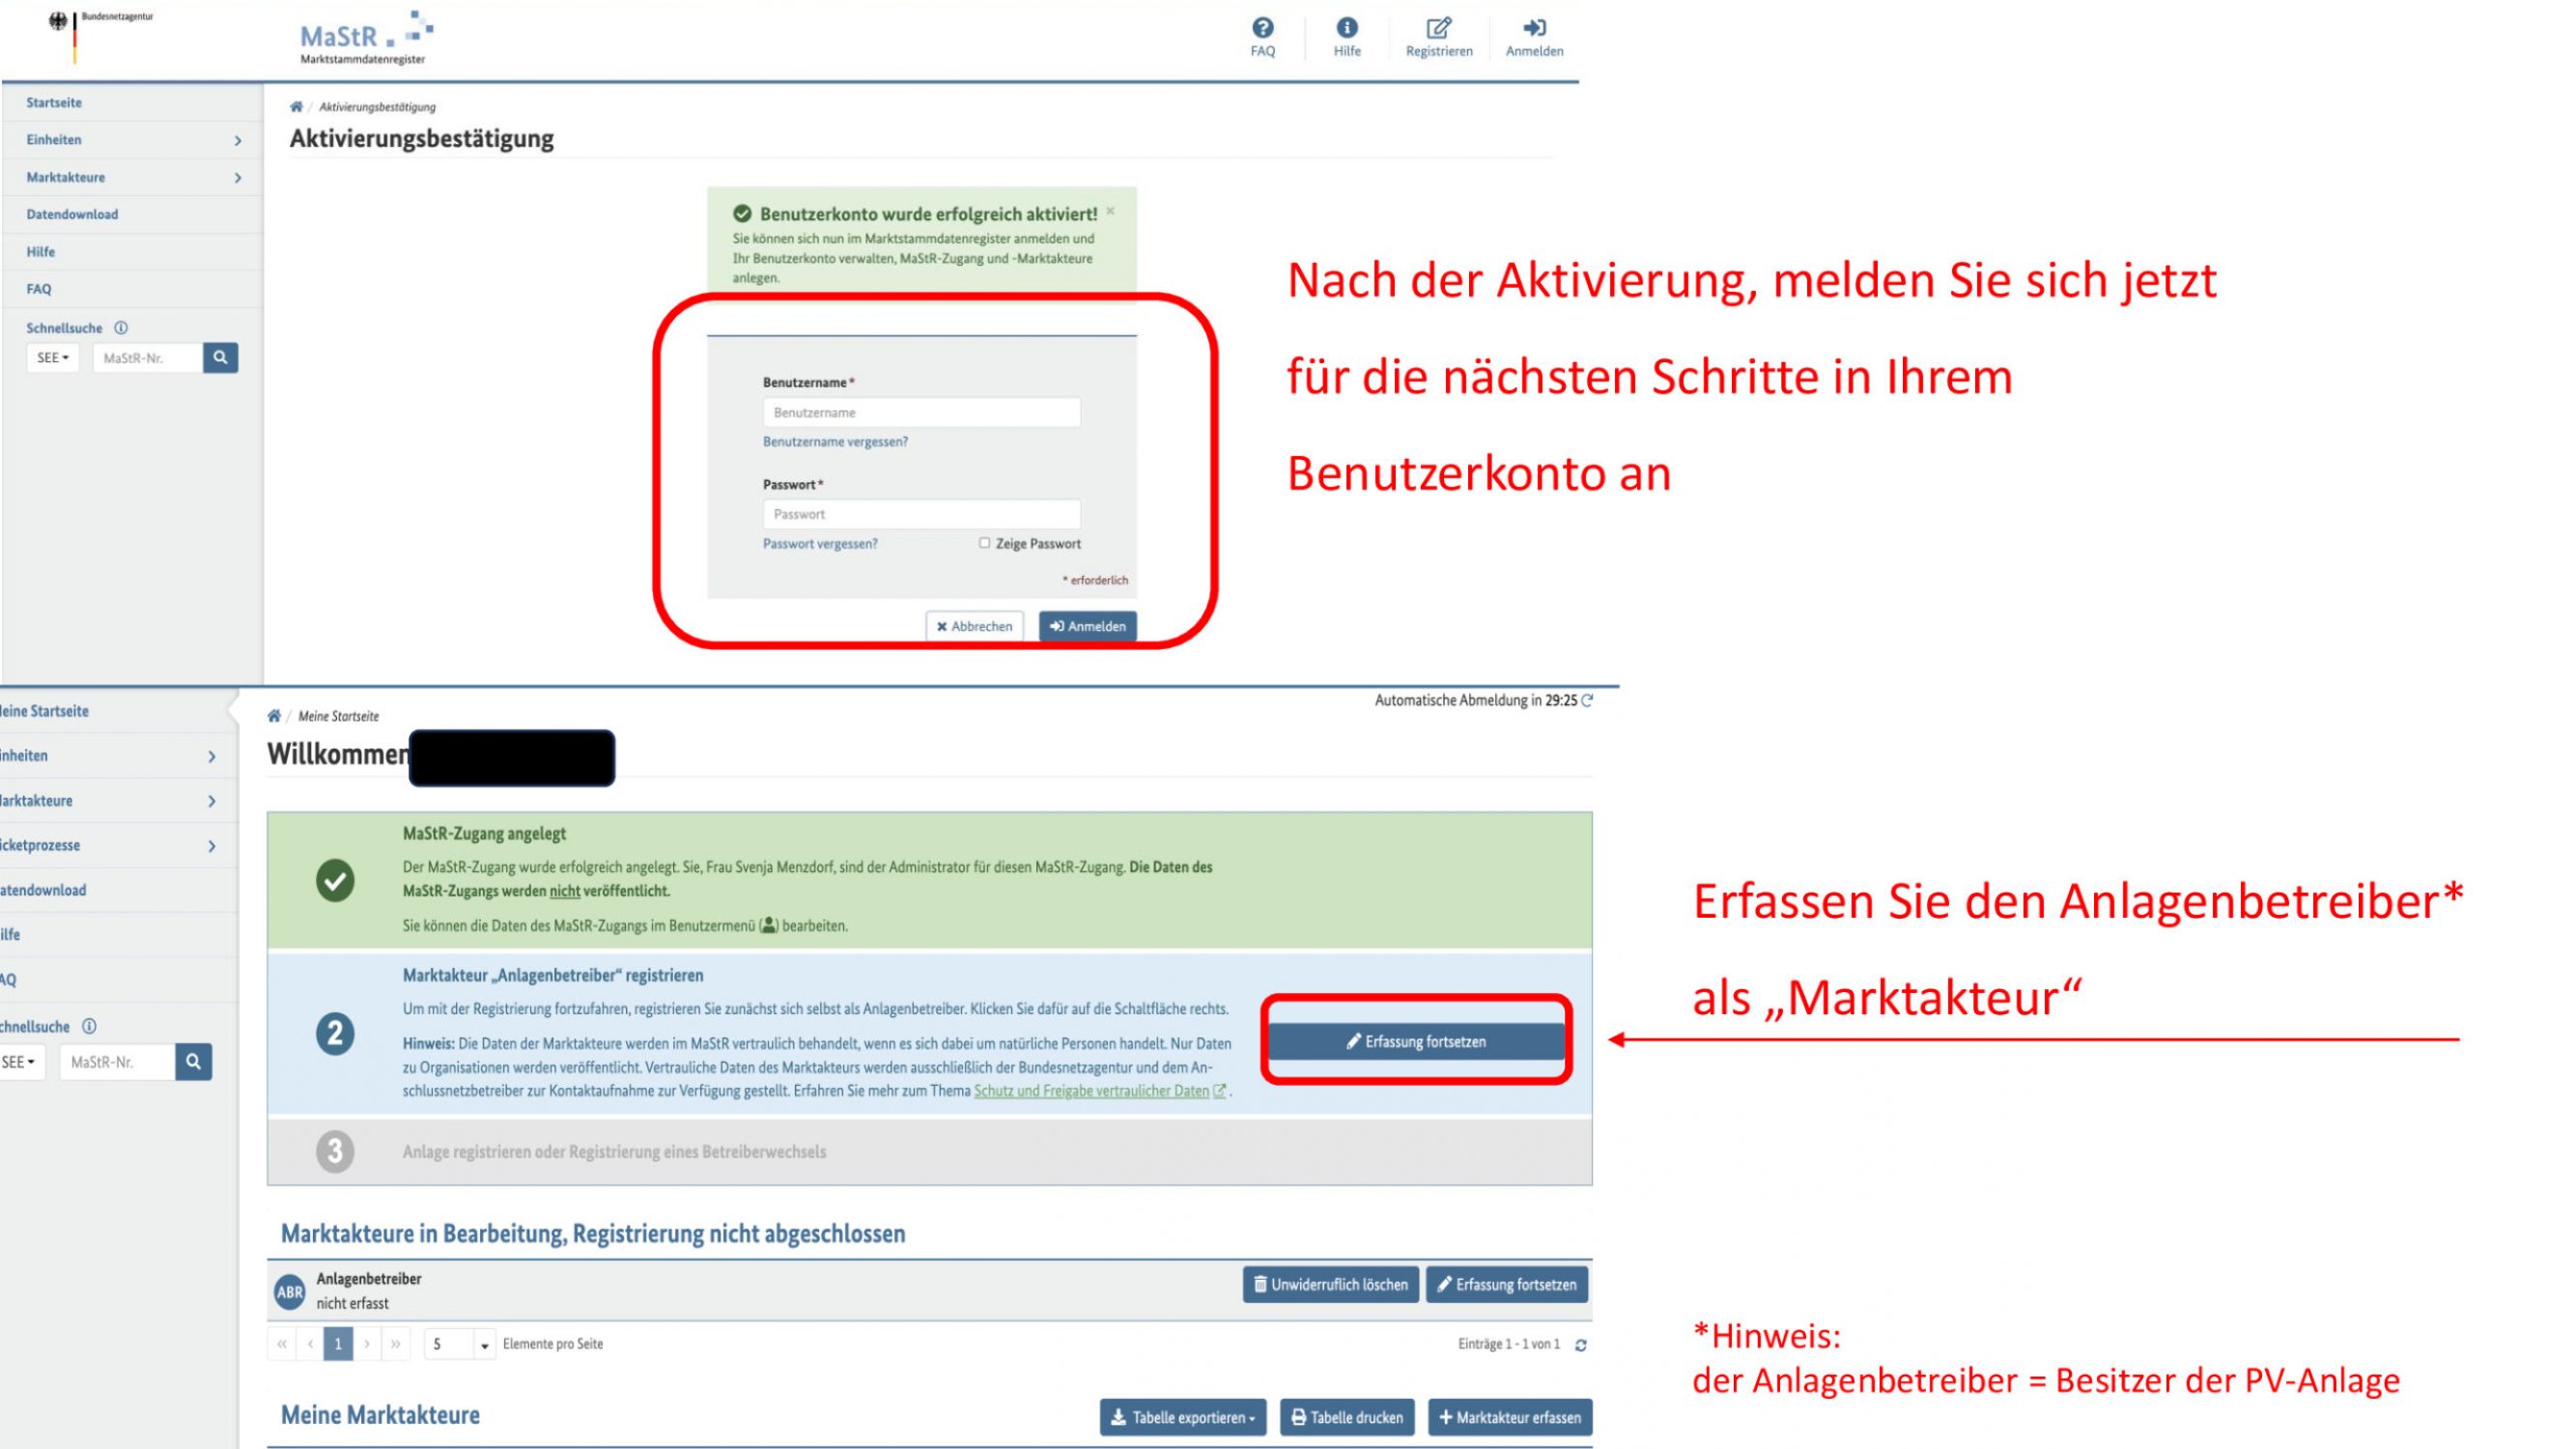Click the Anmelden icon in top header
This screenshot has width=2576, height=1449.
1534,28
